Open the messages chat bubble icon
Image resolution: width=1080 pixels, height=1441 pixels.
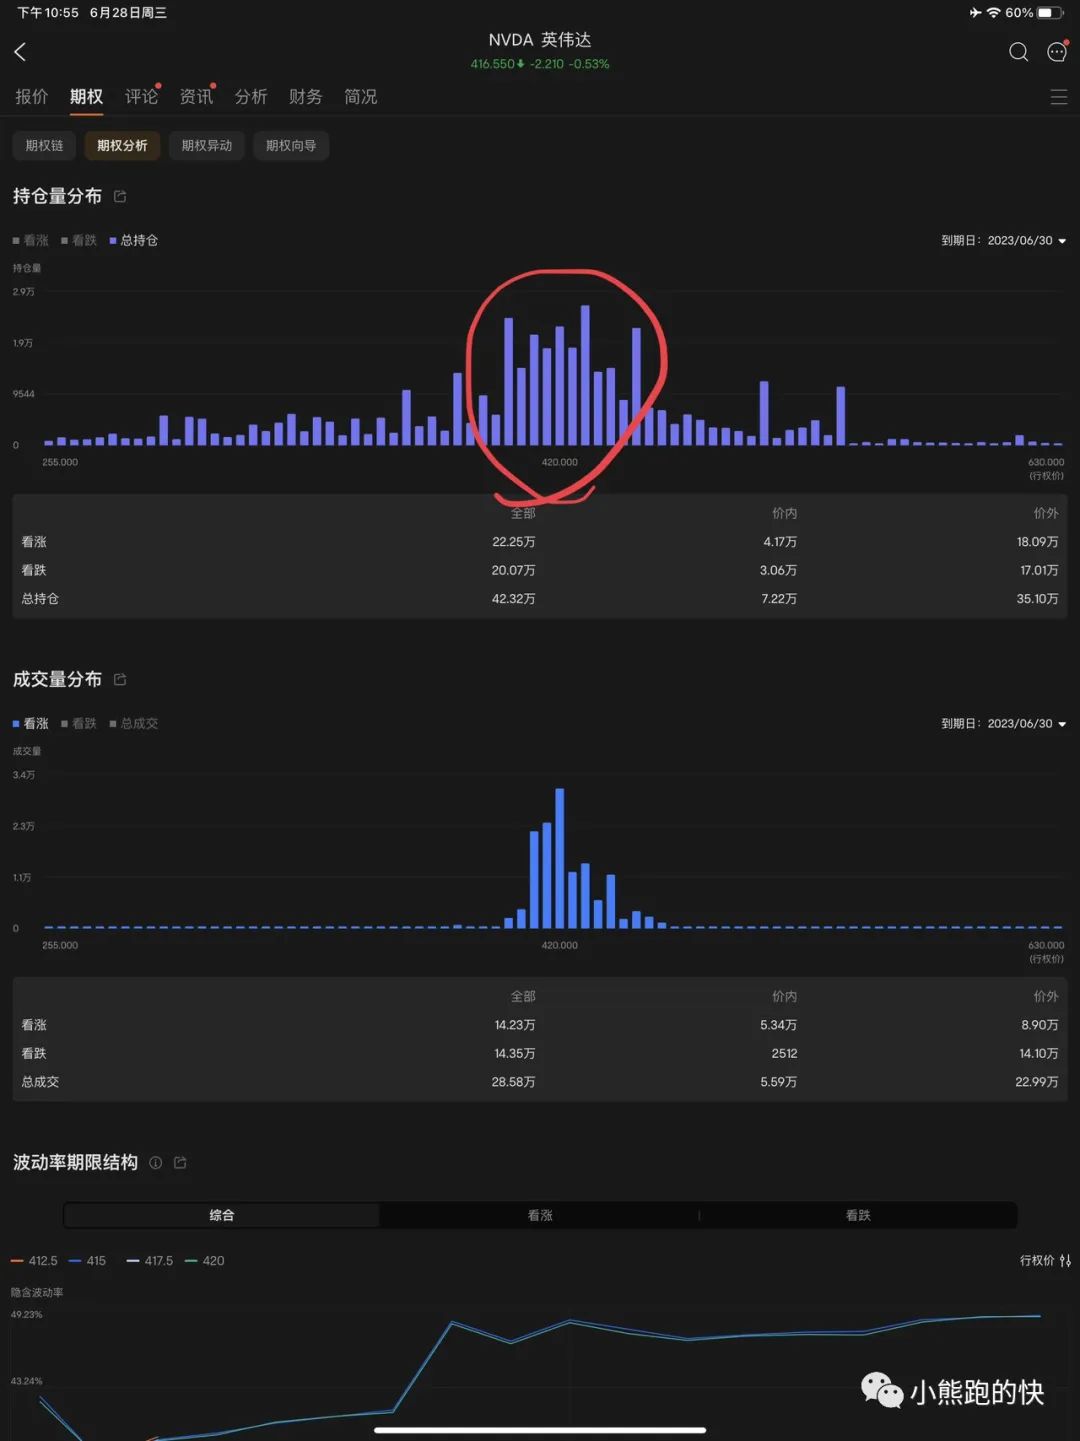1057,51
